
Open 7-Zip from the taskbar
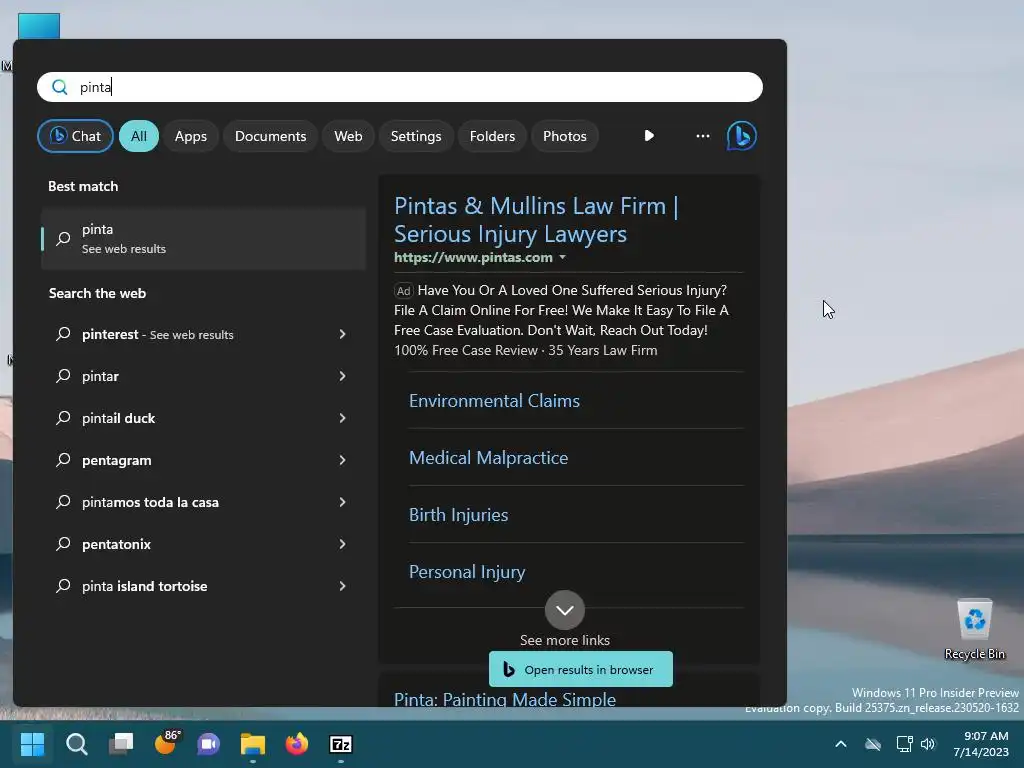(341, 744)
